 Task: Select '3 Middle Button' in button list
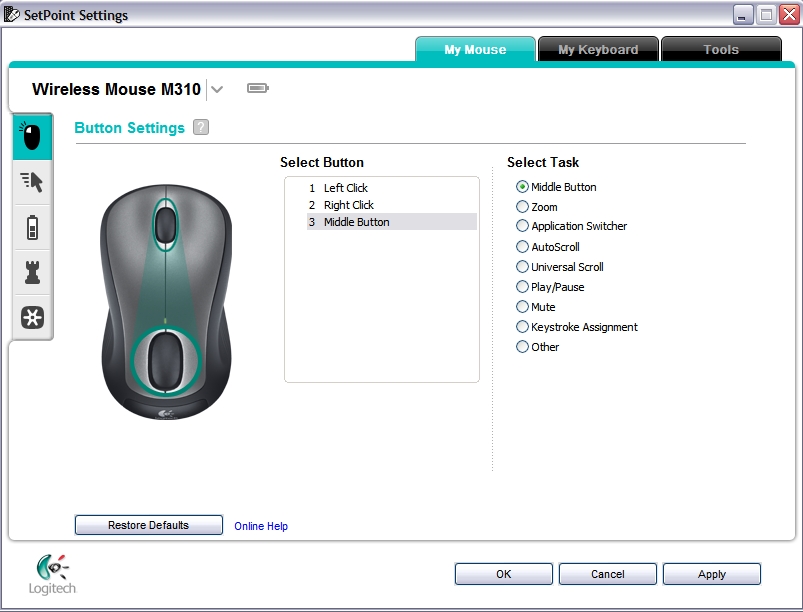392,222
